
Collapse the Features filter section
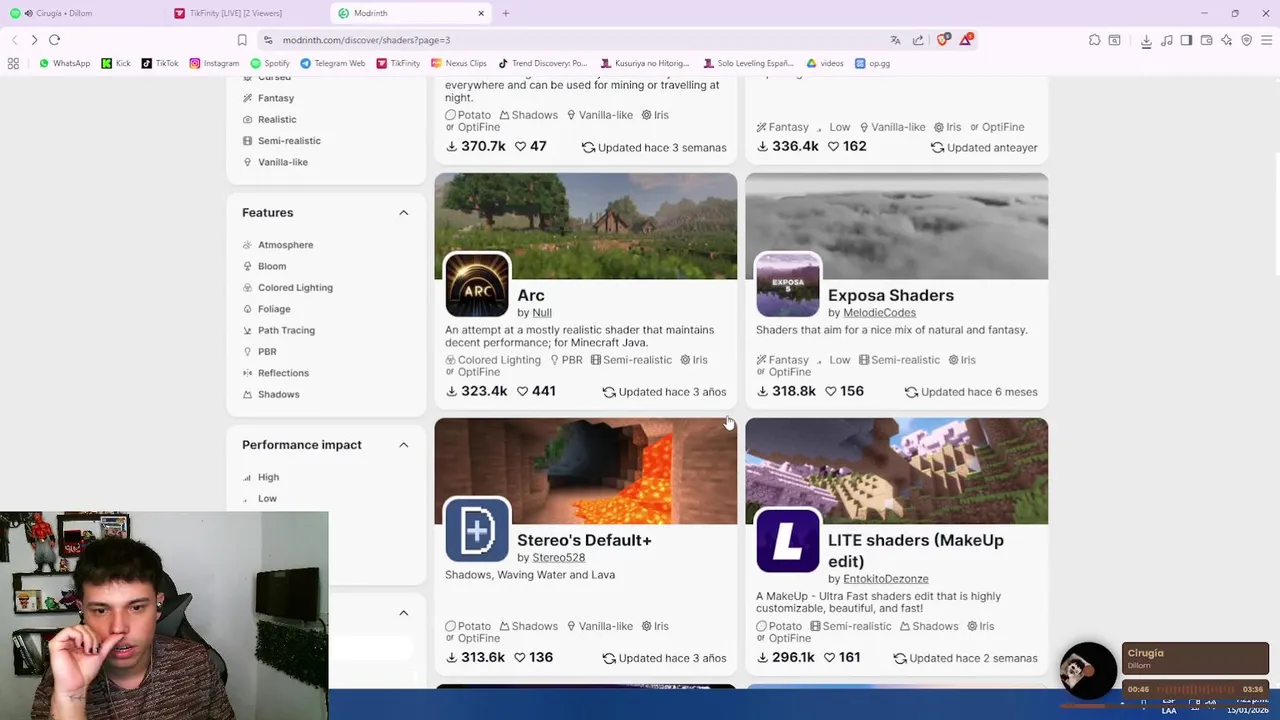pos(404,213)
